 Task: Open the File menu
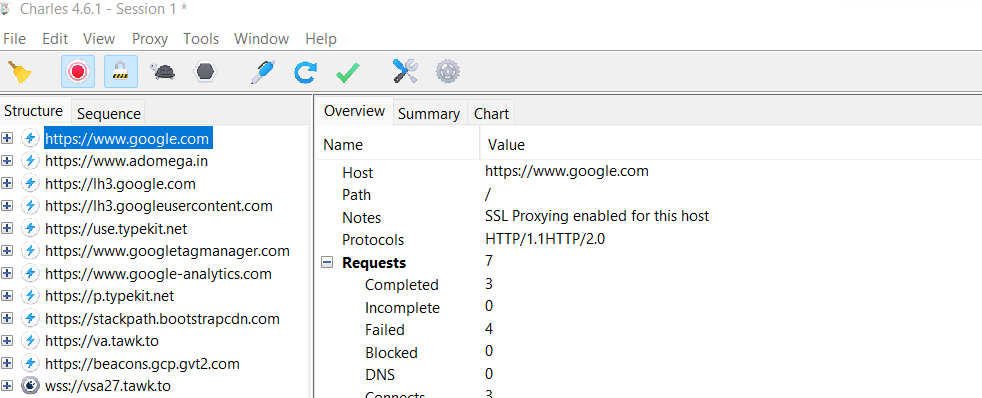pos(14,39)
